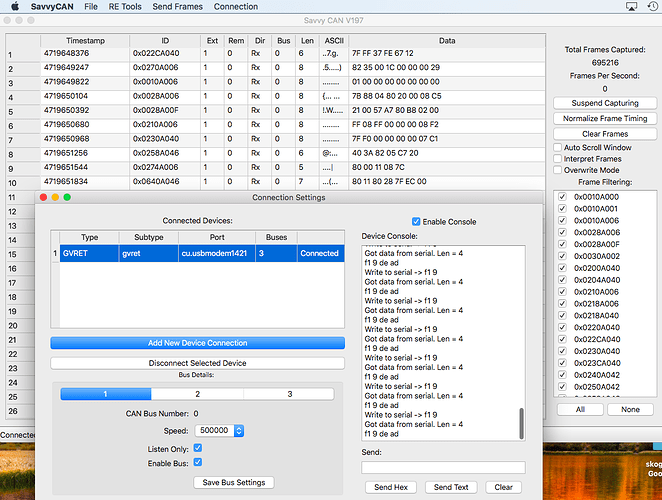Click Send Text button

pyautogui.click(x=451, y=487)
